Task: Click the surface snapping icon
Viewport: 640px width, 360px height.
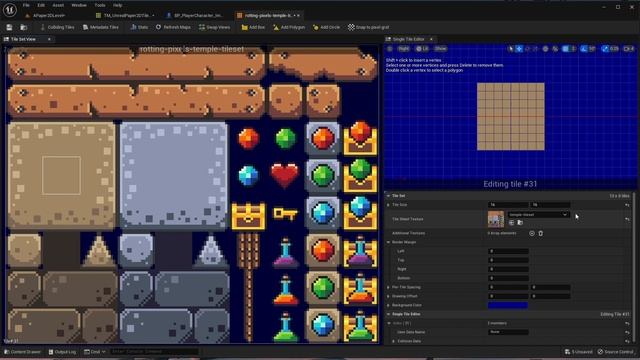Action: (x=555, y=49)
